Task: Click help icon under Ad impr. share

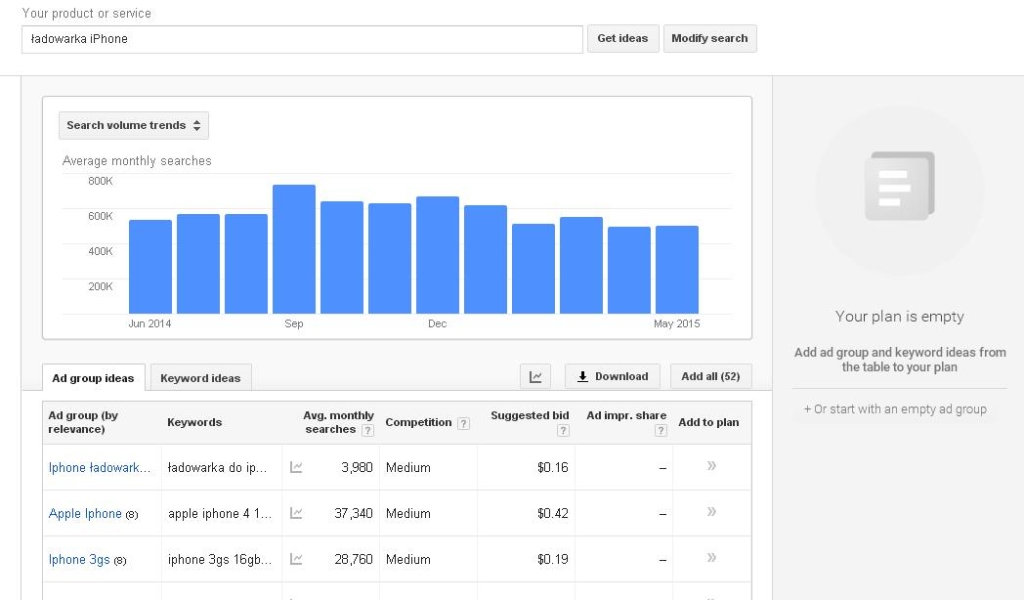Action: (661, 430)
